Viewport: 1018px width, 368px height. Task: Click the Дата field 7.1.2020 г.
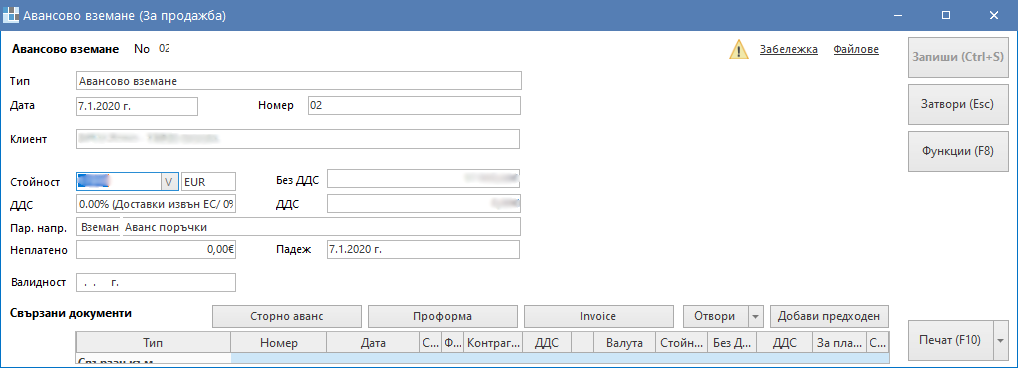pos(136,106)
